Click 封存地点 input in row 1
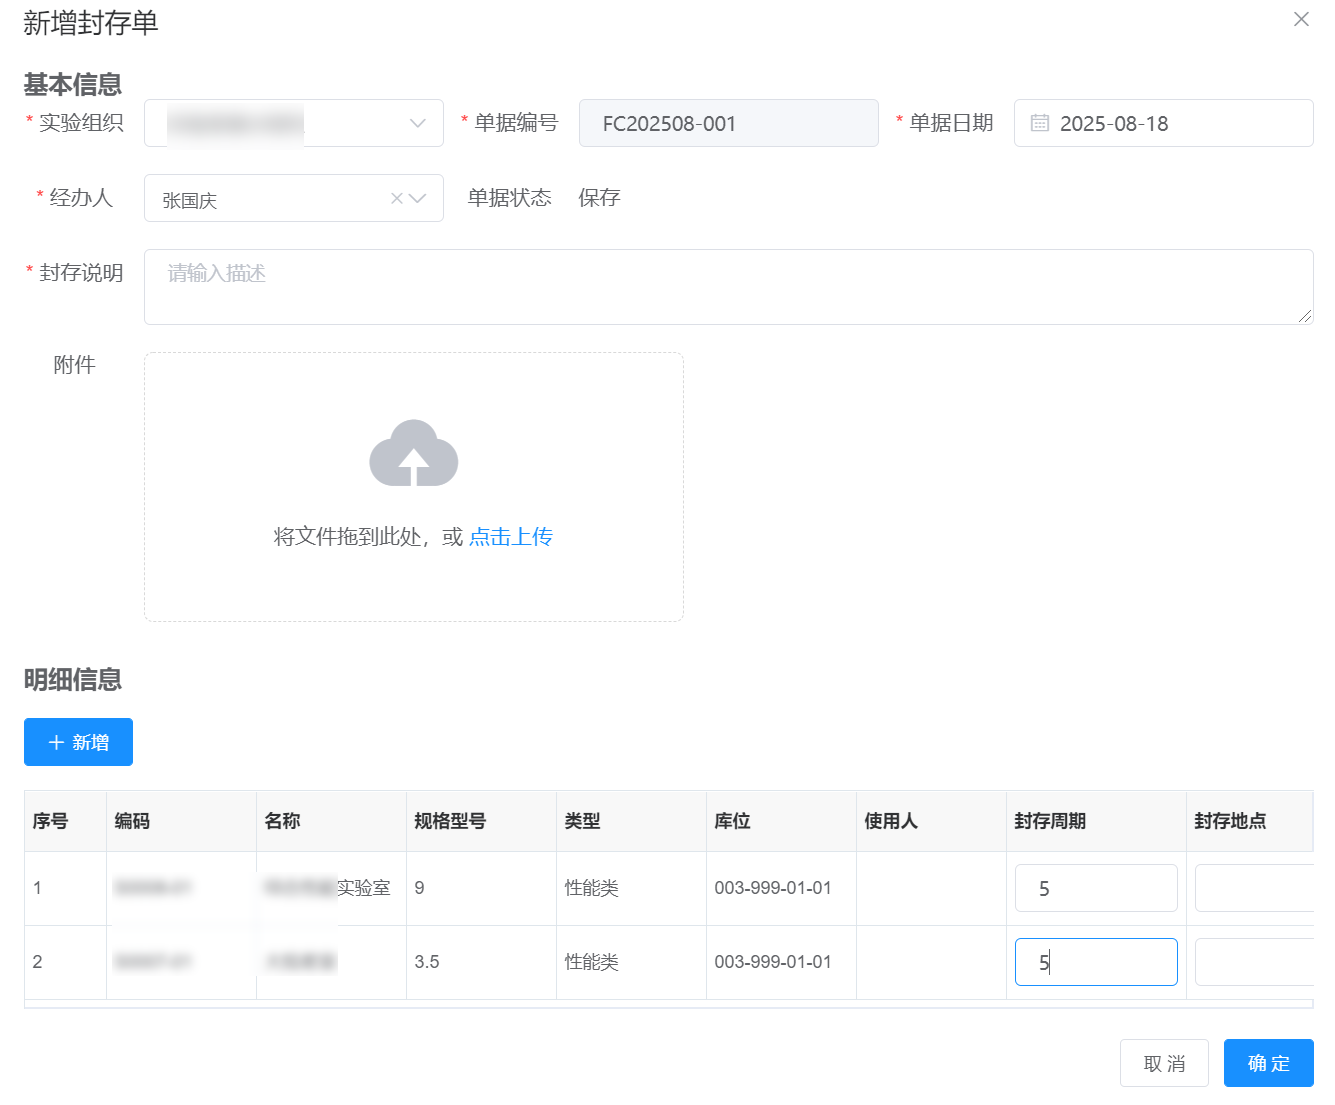The width and height of the screenshot is (1335, 1105). click(1254, 888)
